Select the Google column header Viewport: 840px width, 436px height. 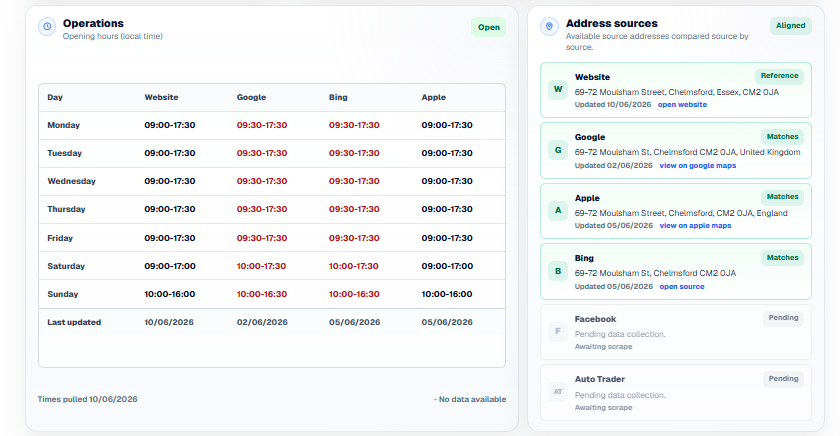point(251,97)
